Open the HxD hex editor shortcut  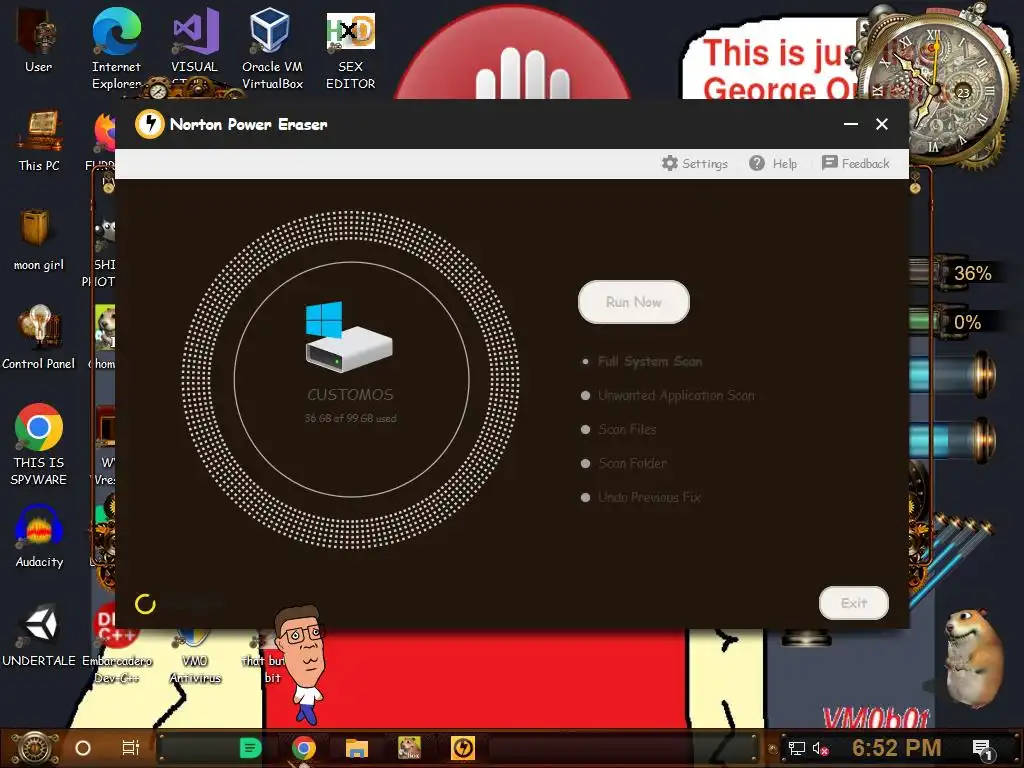point(351,49)
